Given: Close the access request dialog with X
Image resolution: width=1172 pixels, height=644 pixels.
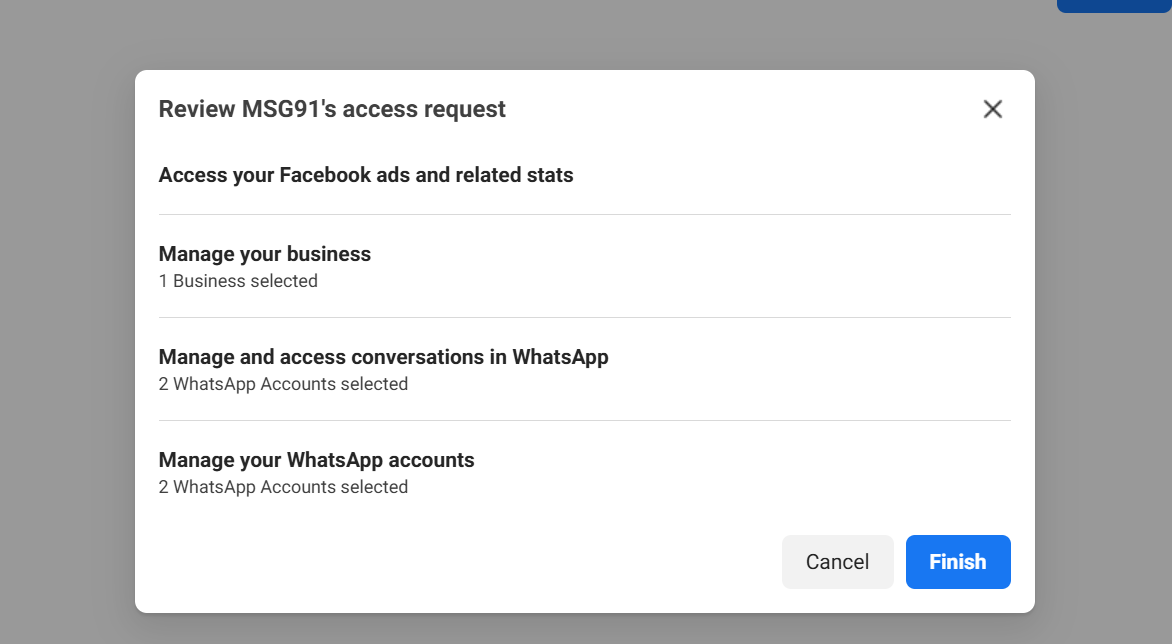Looking at the screenshot, I should [992, 109].
